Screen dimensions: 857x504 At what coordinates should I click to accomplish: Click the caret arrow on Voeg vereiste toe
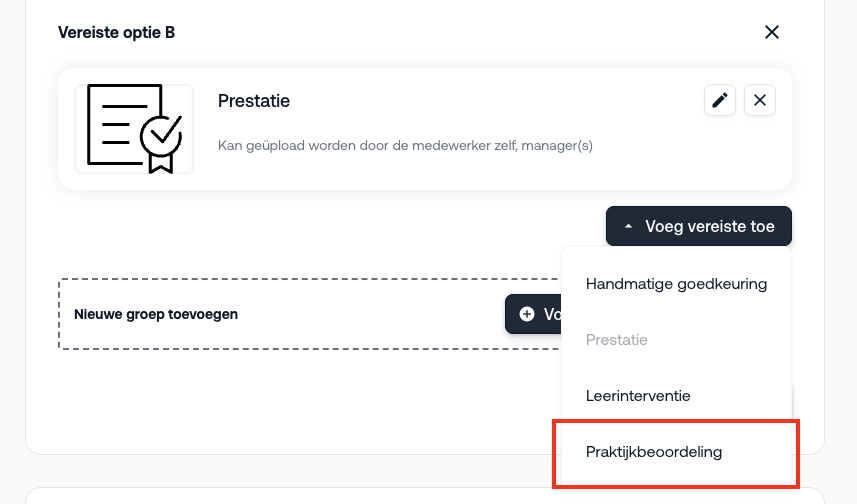pyautogui.click(x=629, y=227)
